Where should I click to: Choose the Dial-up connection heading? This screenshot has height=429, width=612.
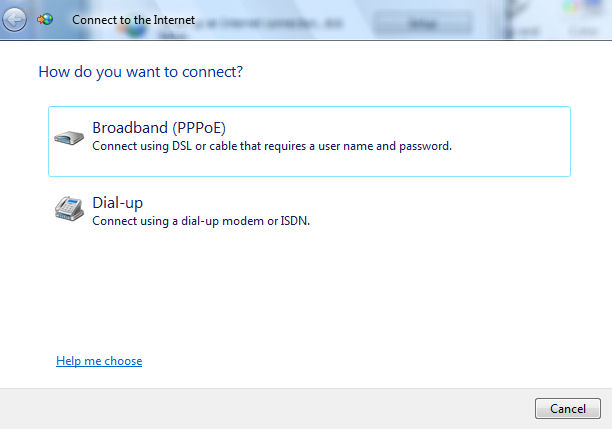point(117,203)
